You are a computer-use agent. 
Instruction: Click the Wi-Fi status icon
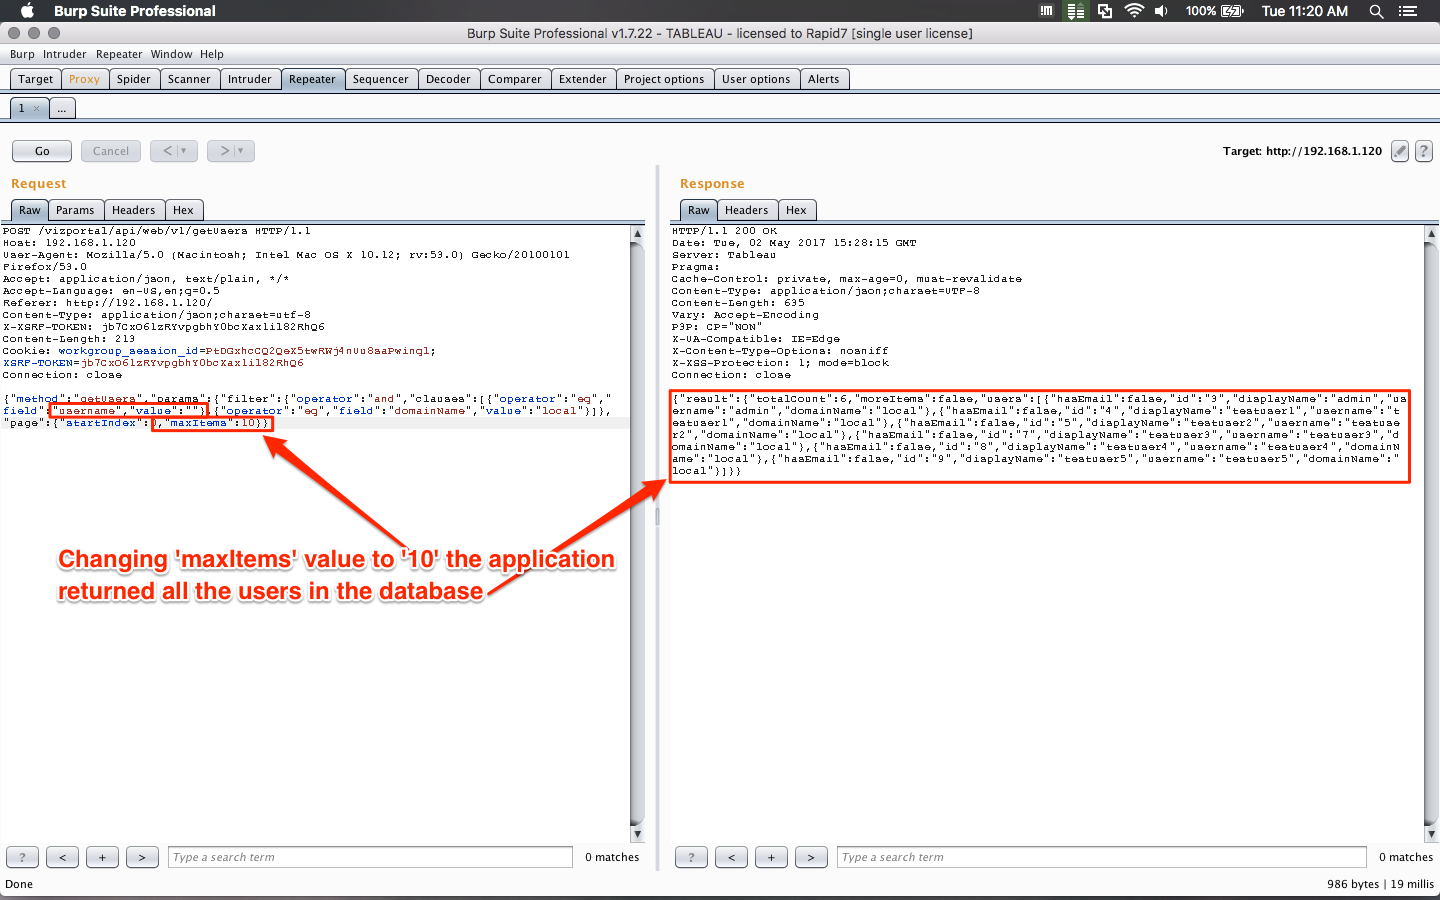pyautogui.click(x=1134, y=11)
